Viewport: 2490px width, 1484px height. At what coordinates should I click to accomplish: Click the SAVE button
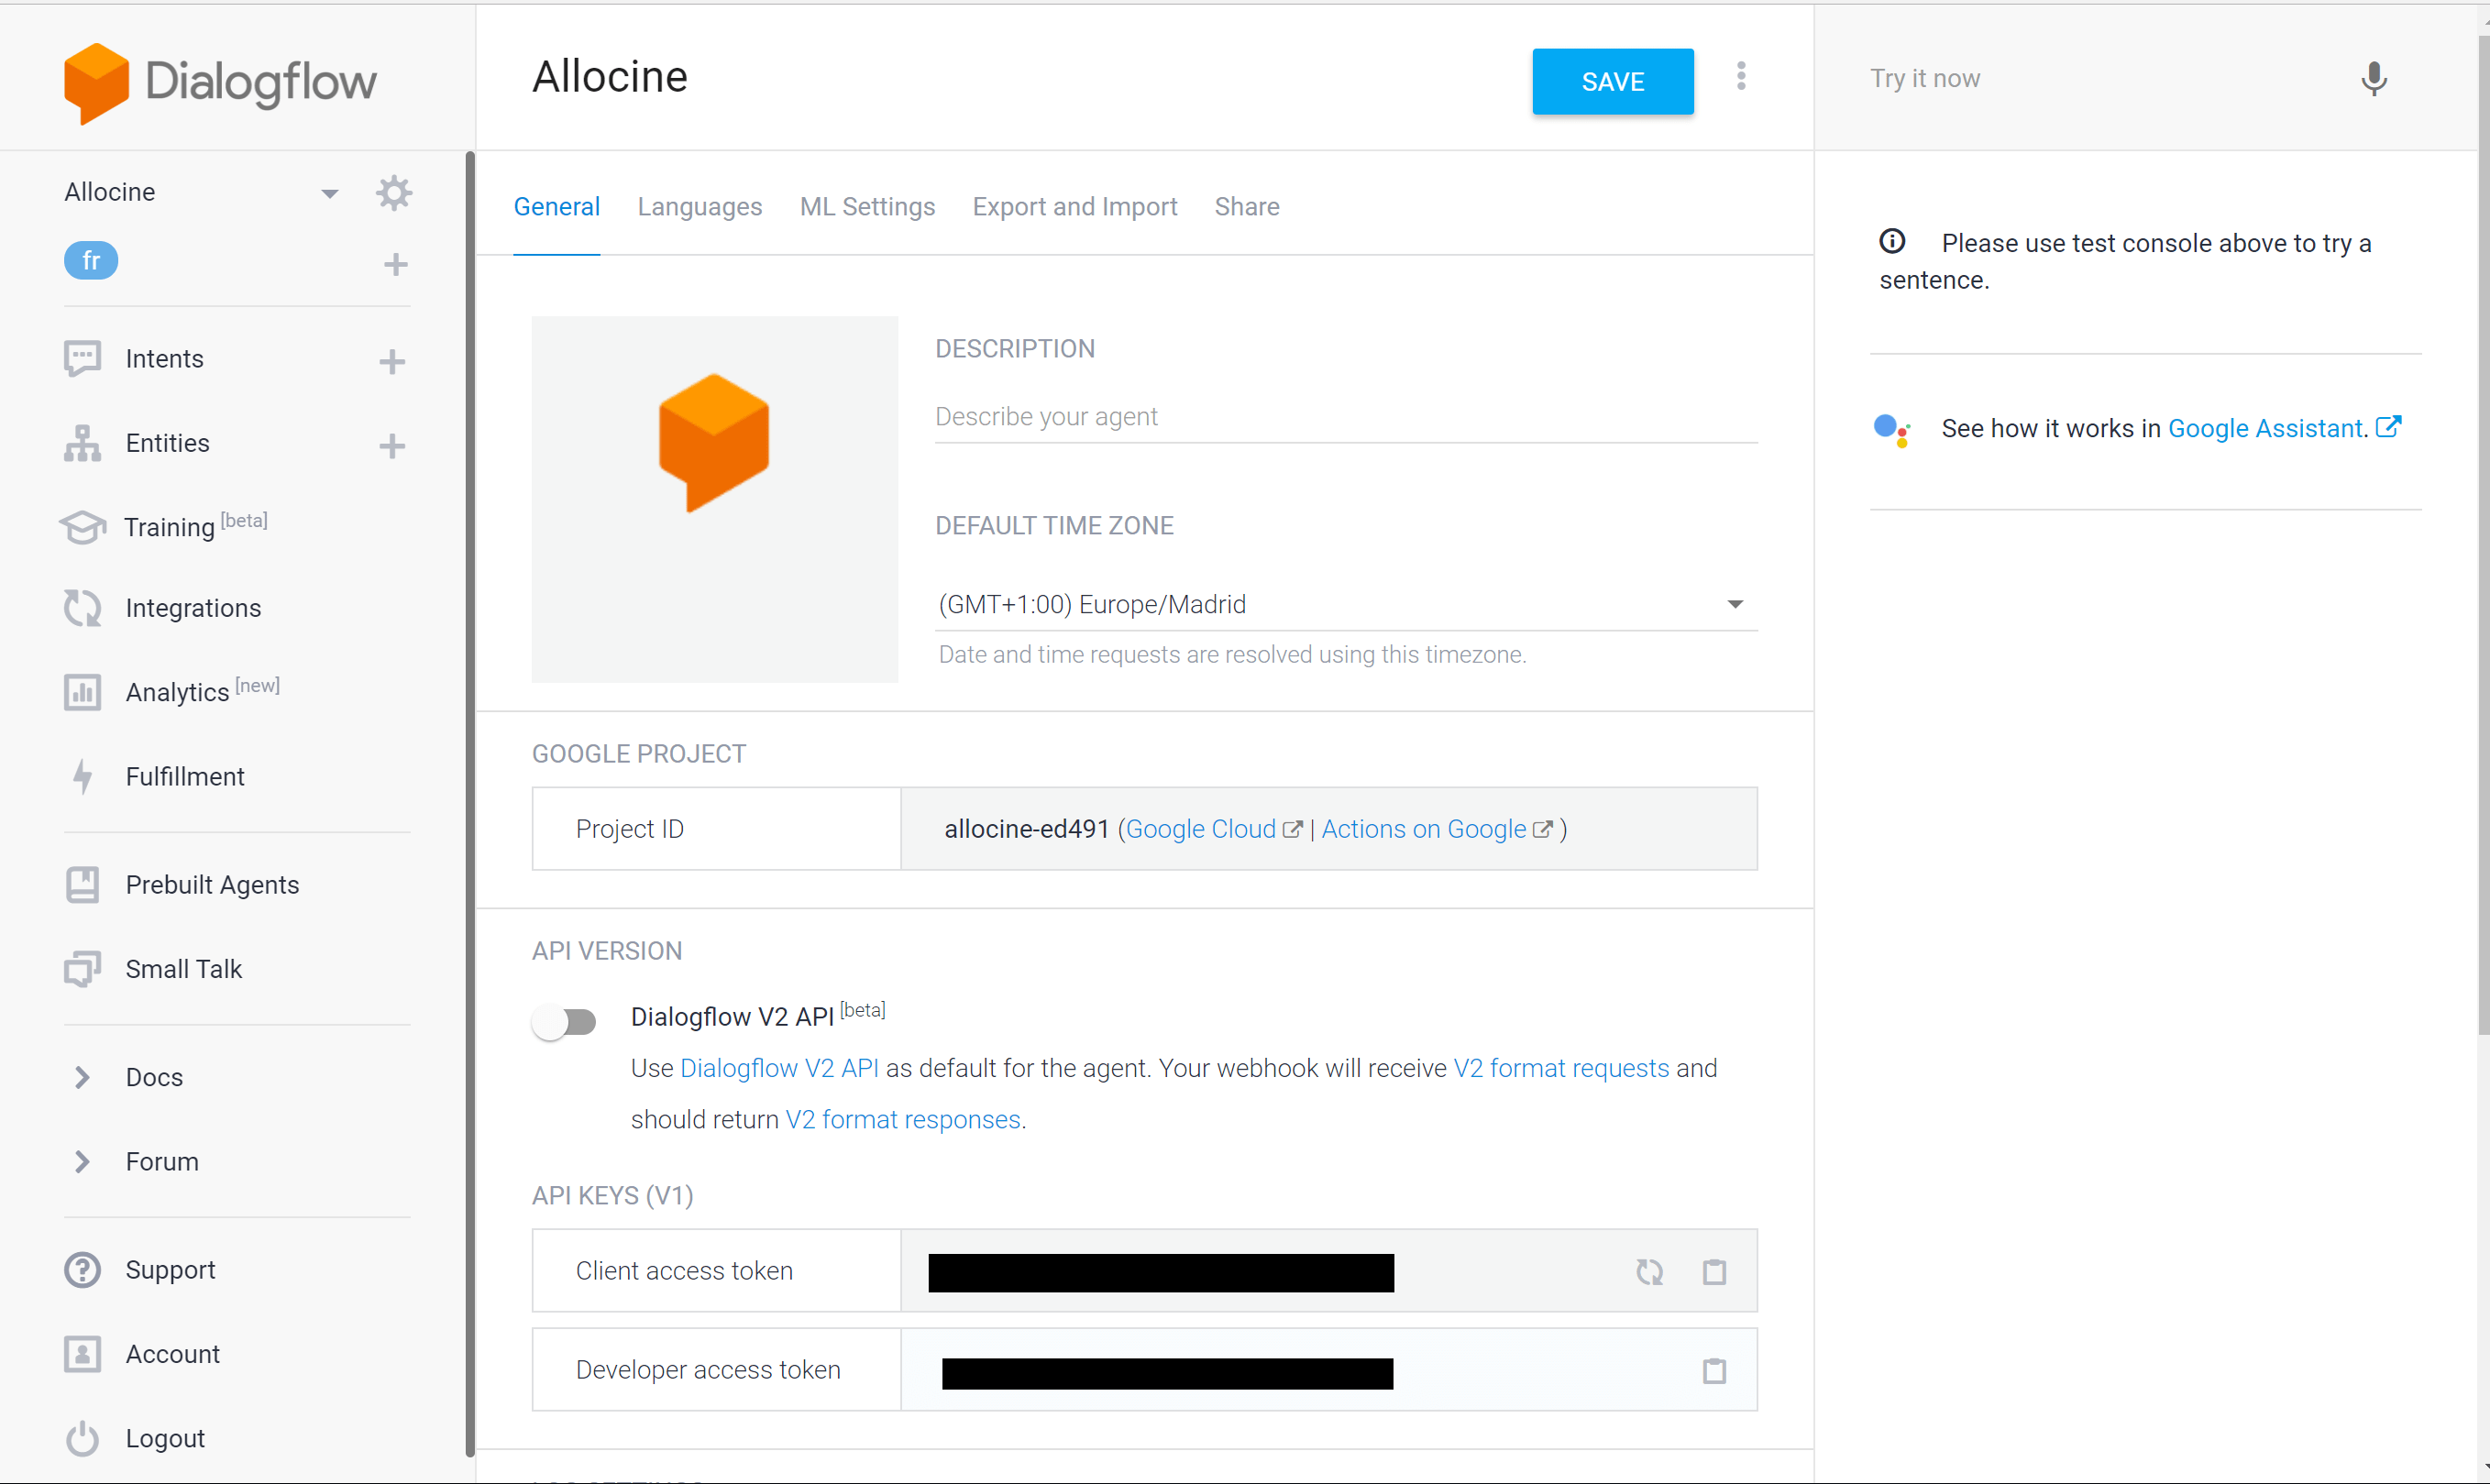point(1613,81)
